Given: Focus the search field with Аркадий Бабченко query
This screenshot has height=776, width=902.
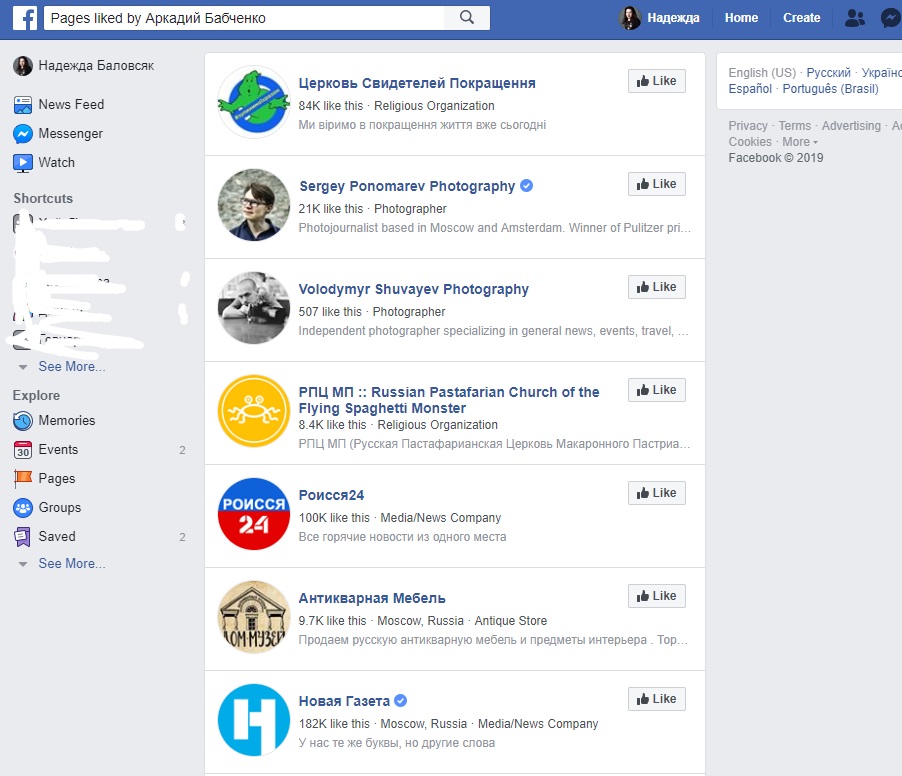Looking at the screenshot, I should (x=244, y=18).
